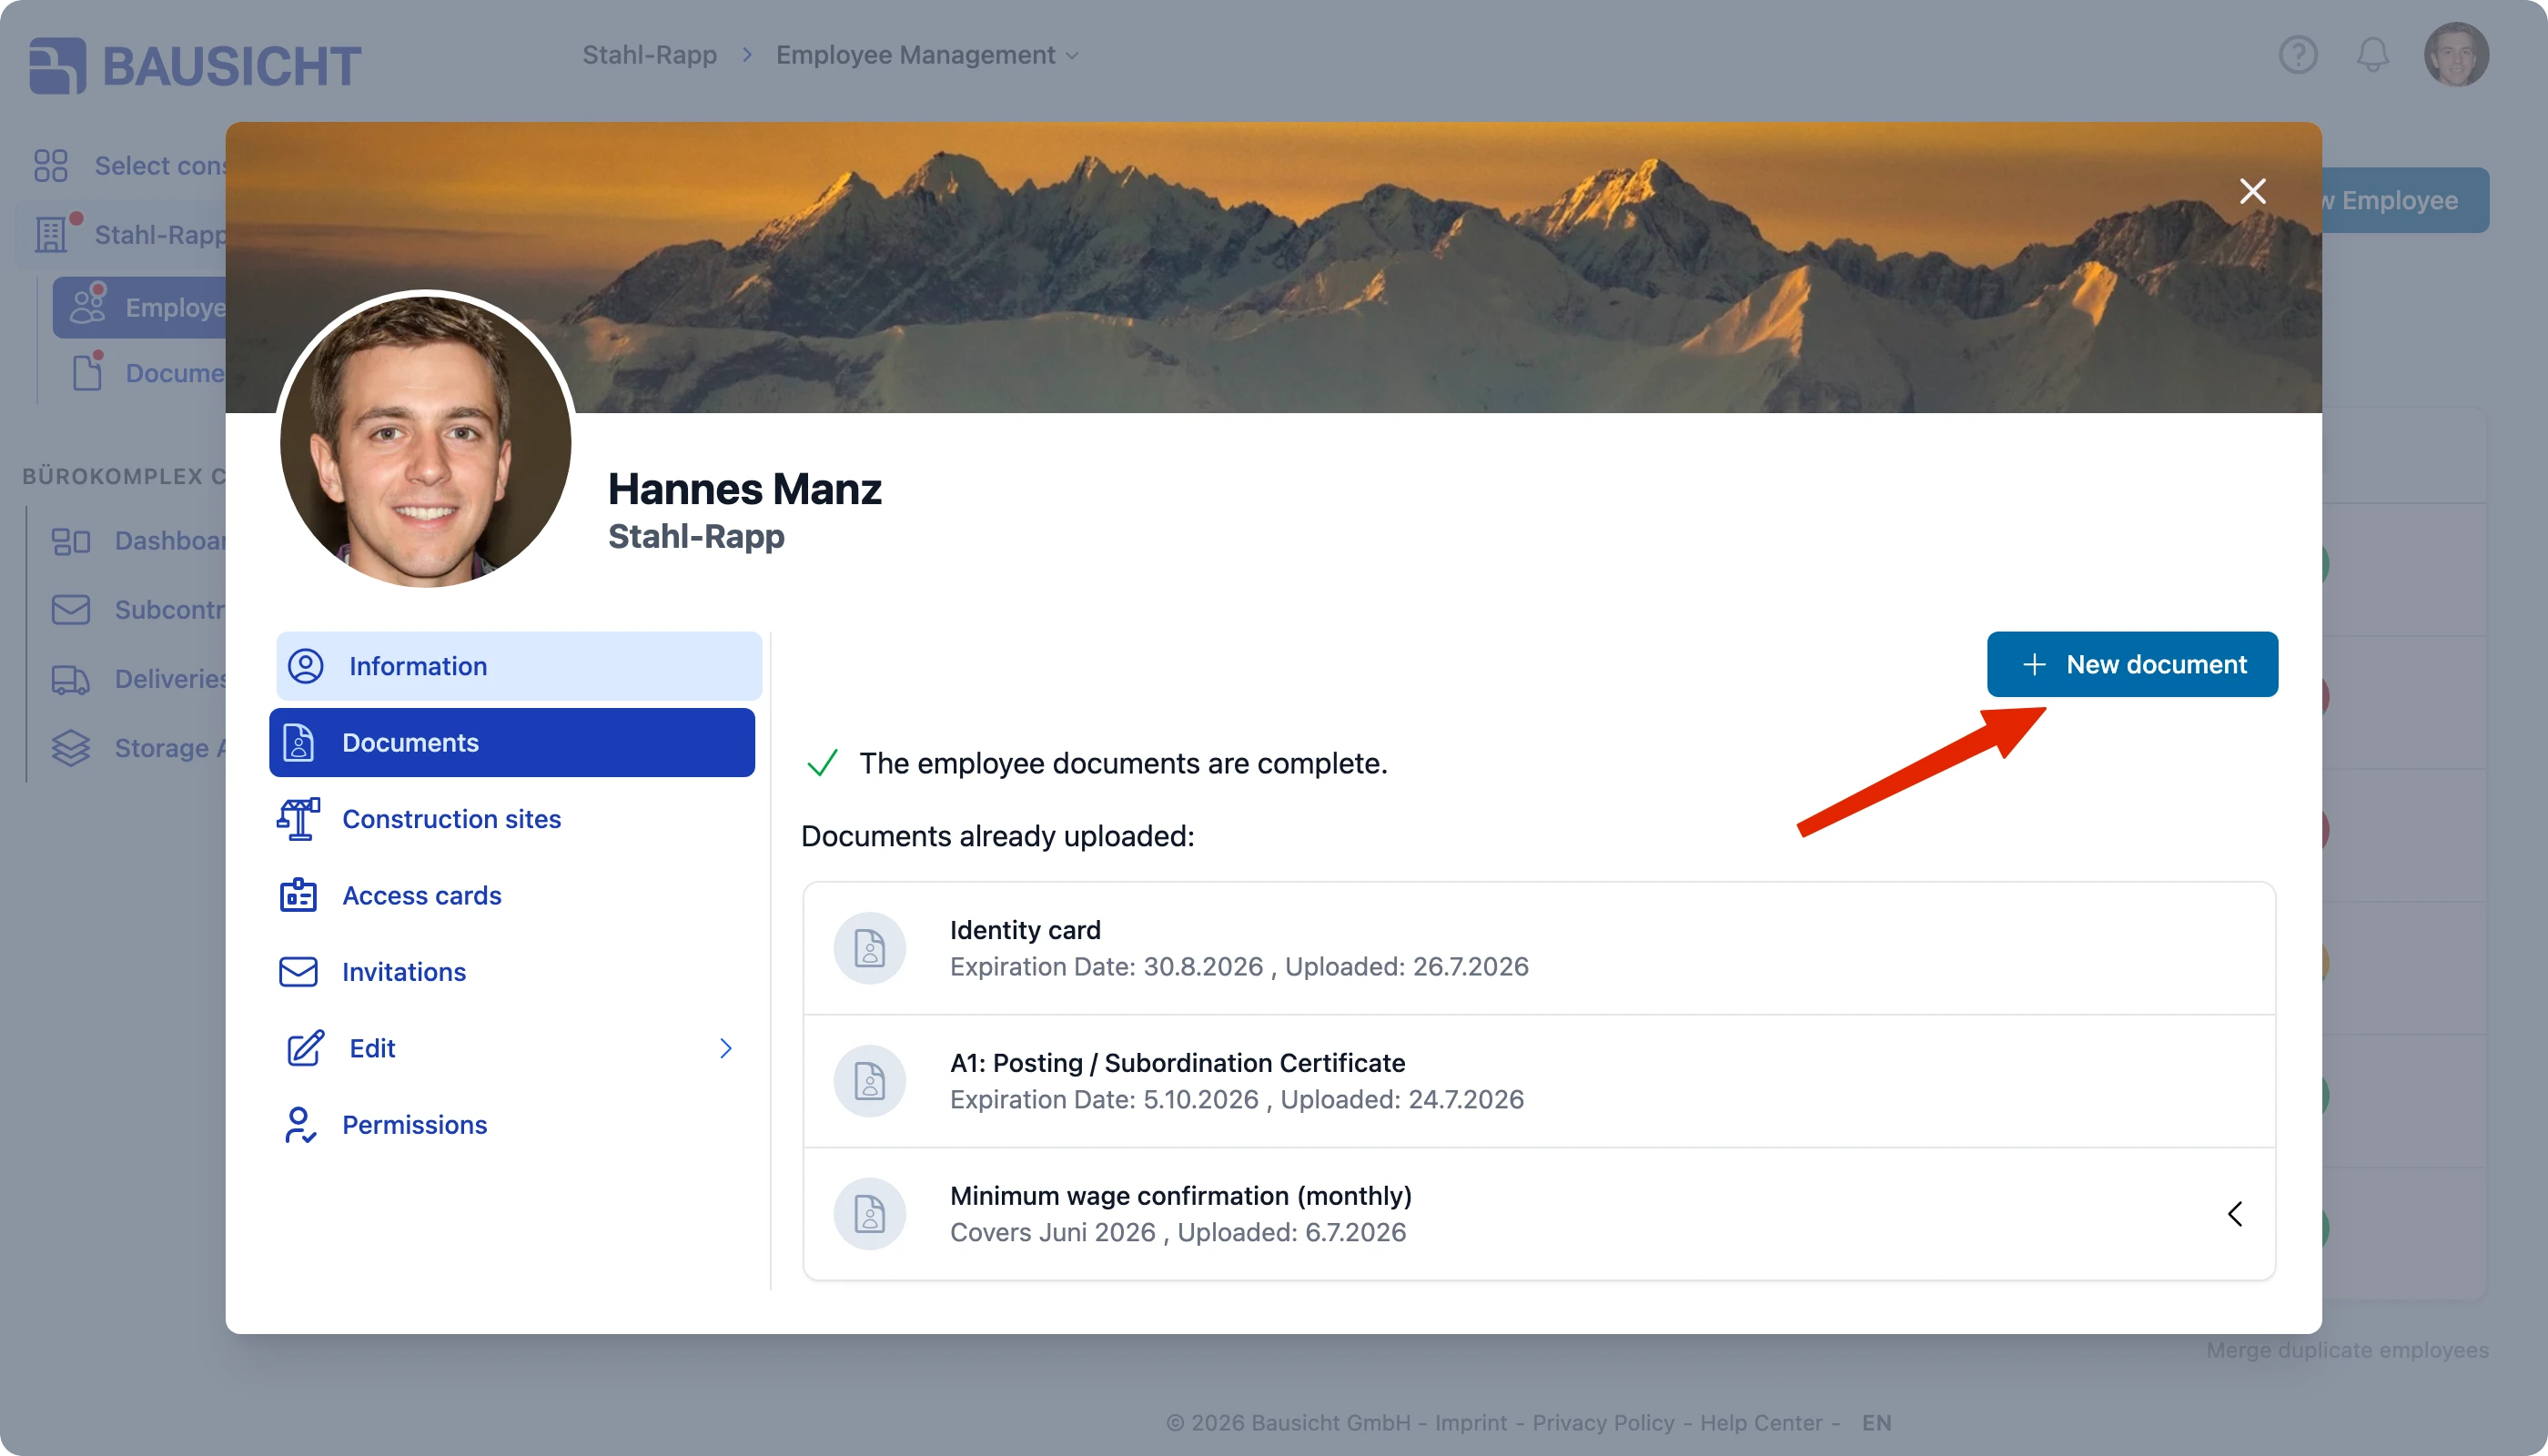Click the Identity card document icon
This screenshot has height=1456, width=2548.
(869, 948)
